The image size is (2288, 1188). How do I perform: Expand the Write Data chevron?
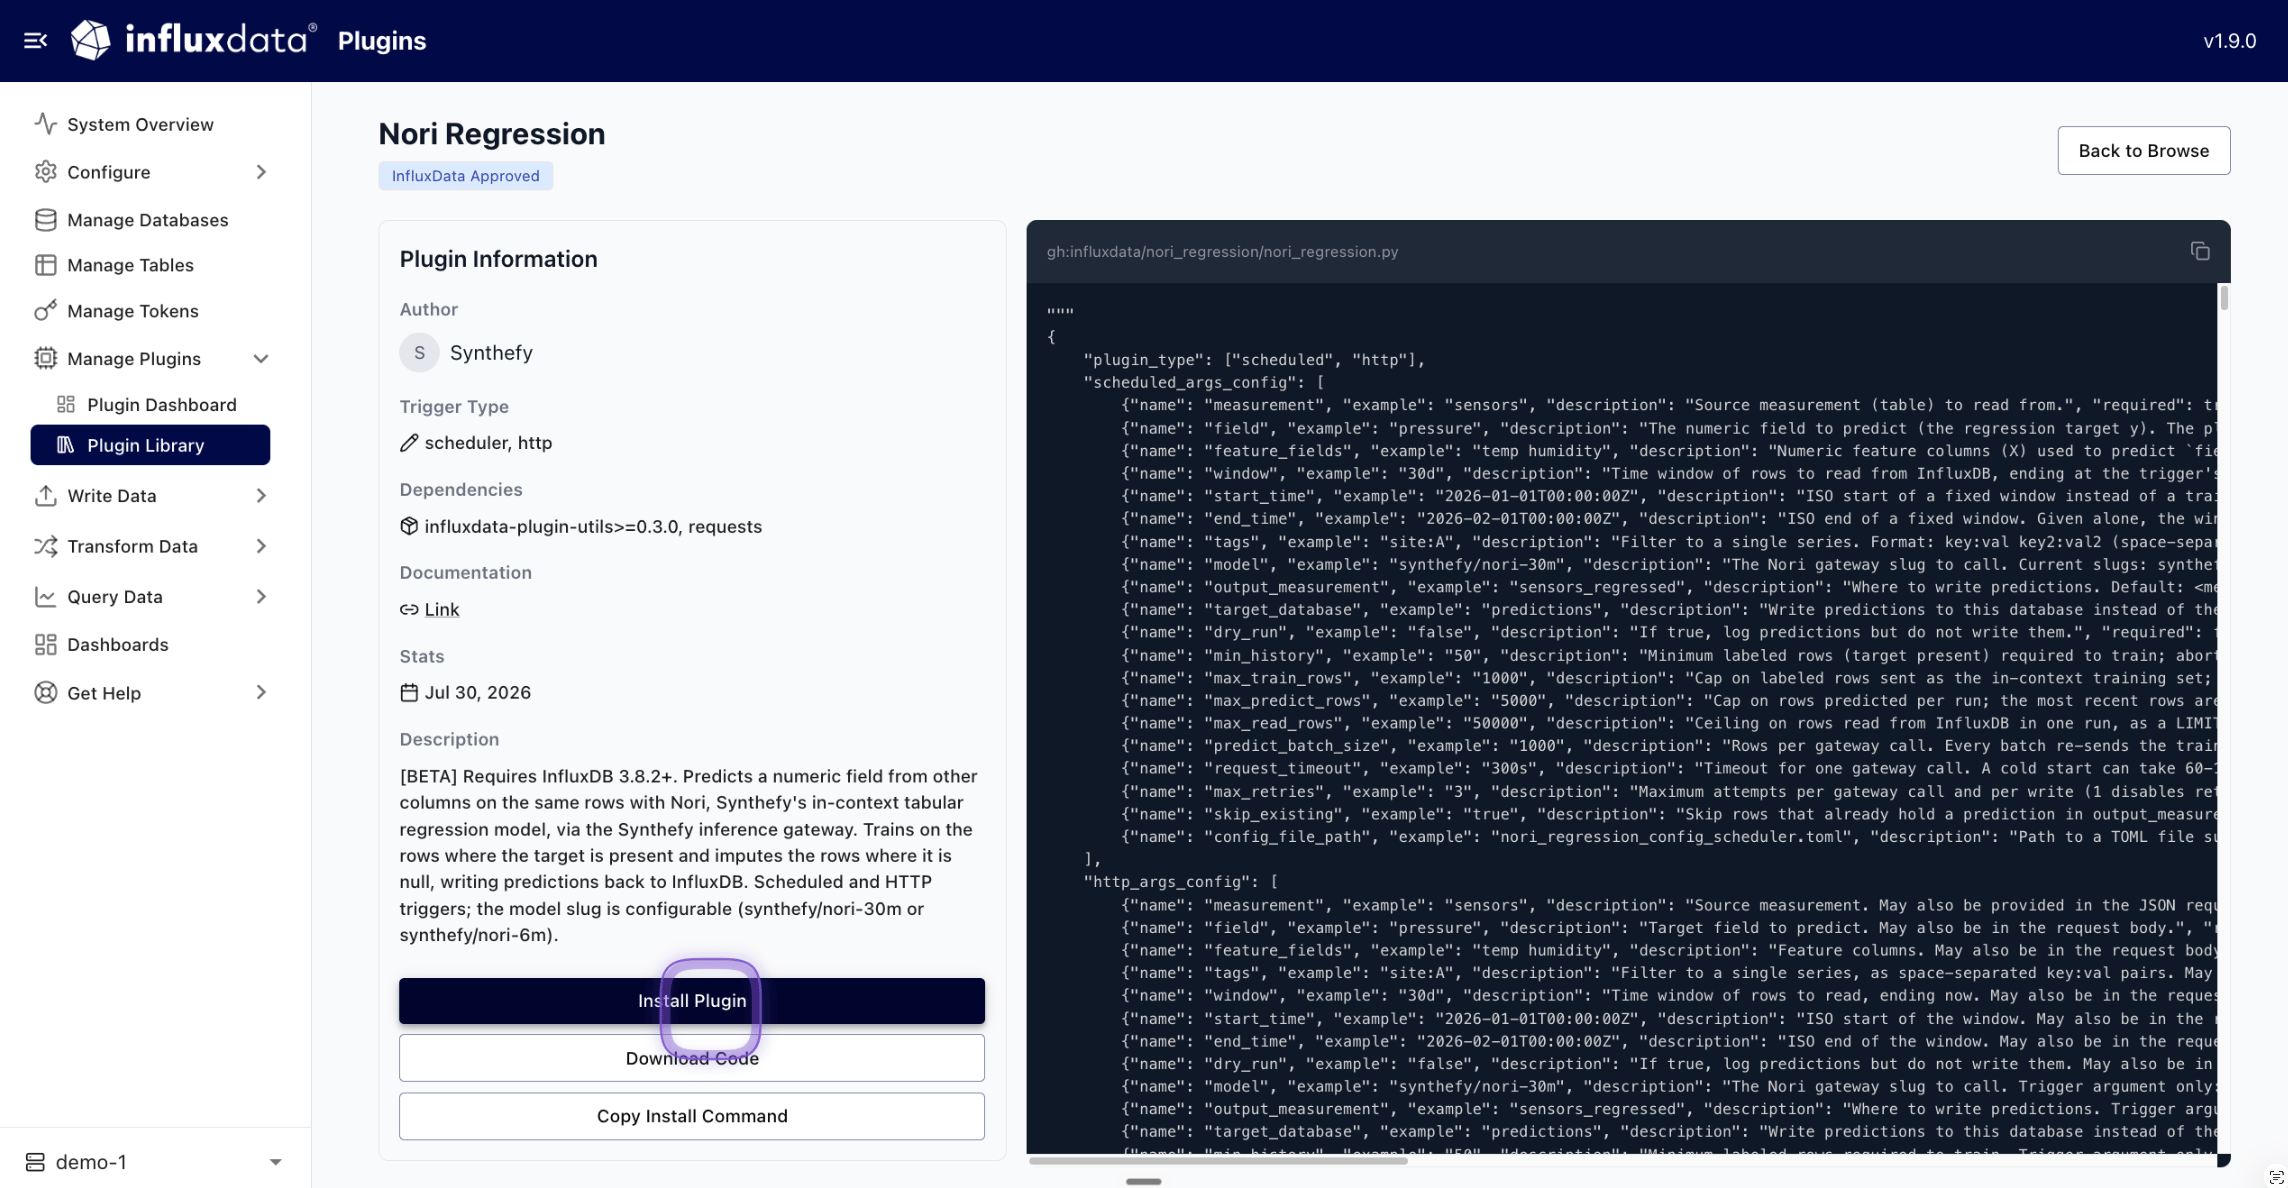point(261,496)
